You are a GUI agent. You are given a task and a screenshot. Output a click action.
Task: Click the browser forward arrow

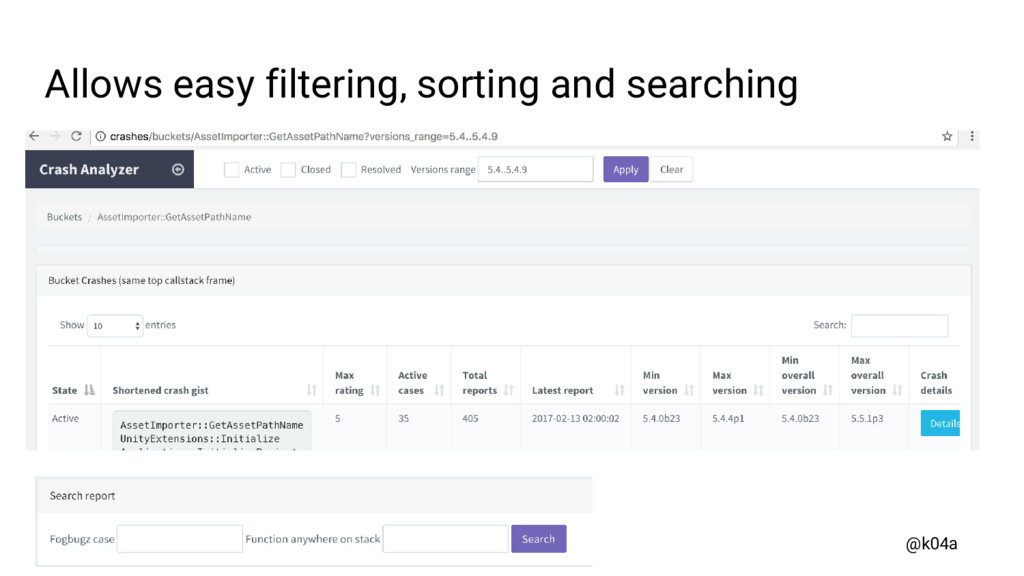coord(55,136)
